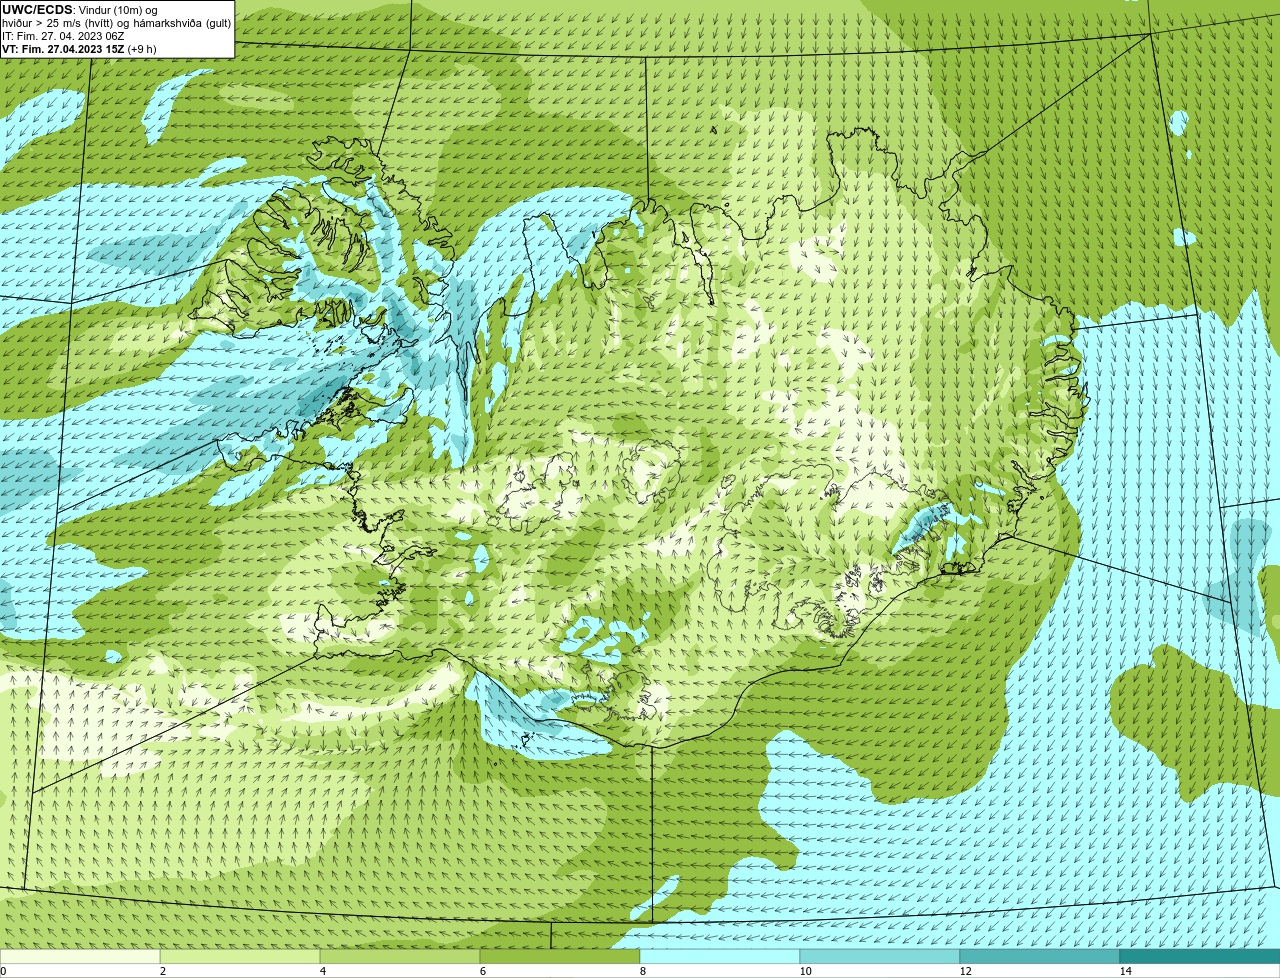This screenshot has width=1280, height=978.
Task: Click the legend scale label '4'
Action: [x=322, y=971]
